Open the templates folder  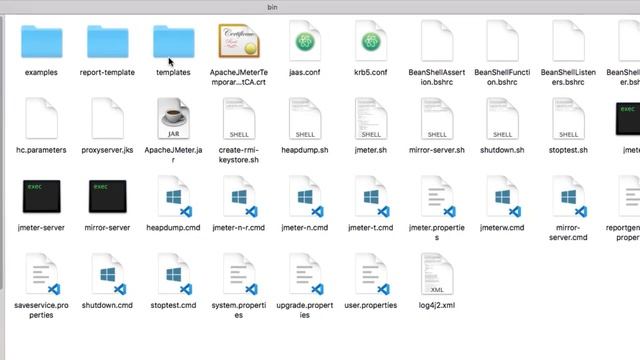point(174,41)
